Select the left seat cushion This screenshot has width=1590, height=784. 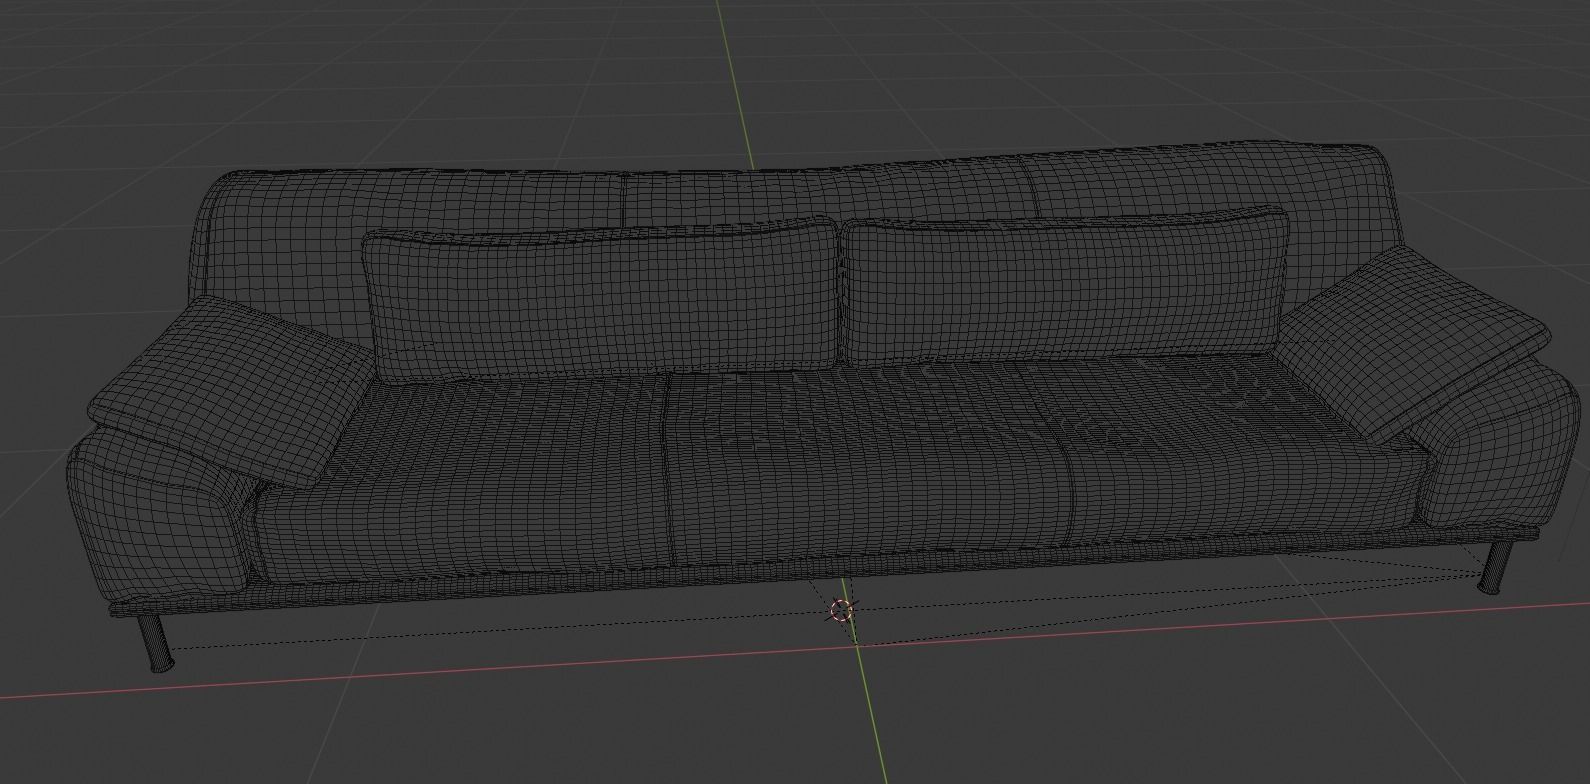pyautogui.click(x=465, y=480)
